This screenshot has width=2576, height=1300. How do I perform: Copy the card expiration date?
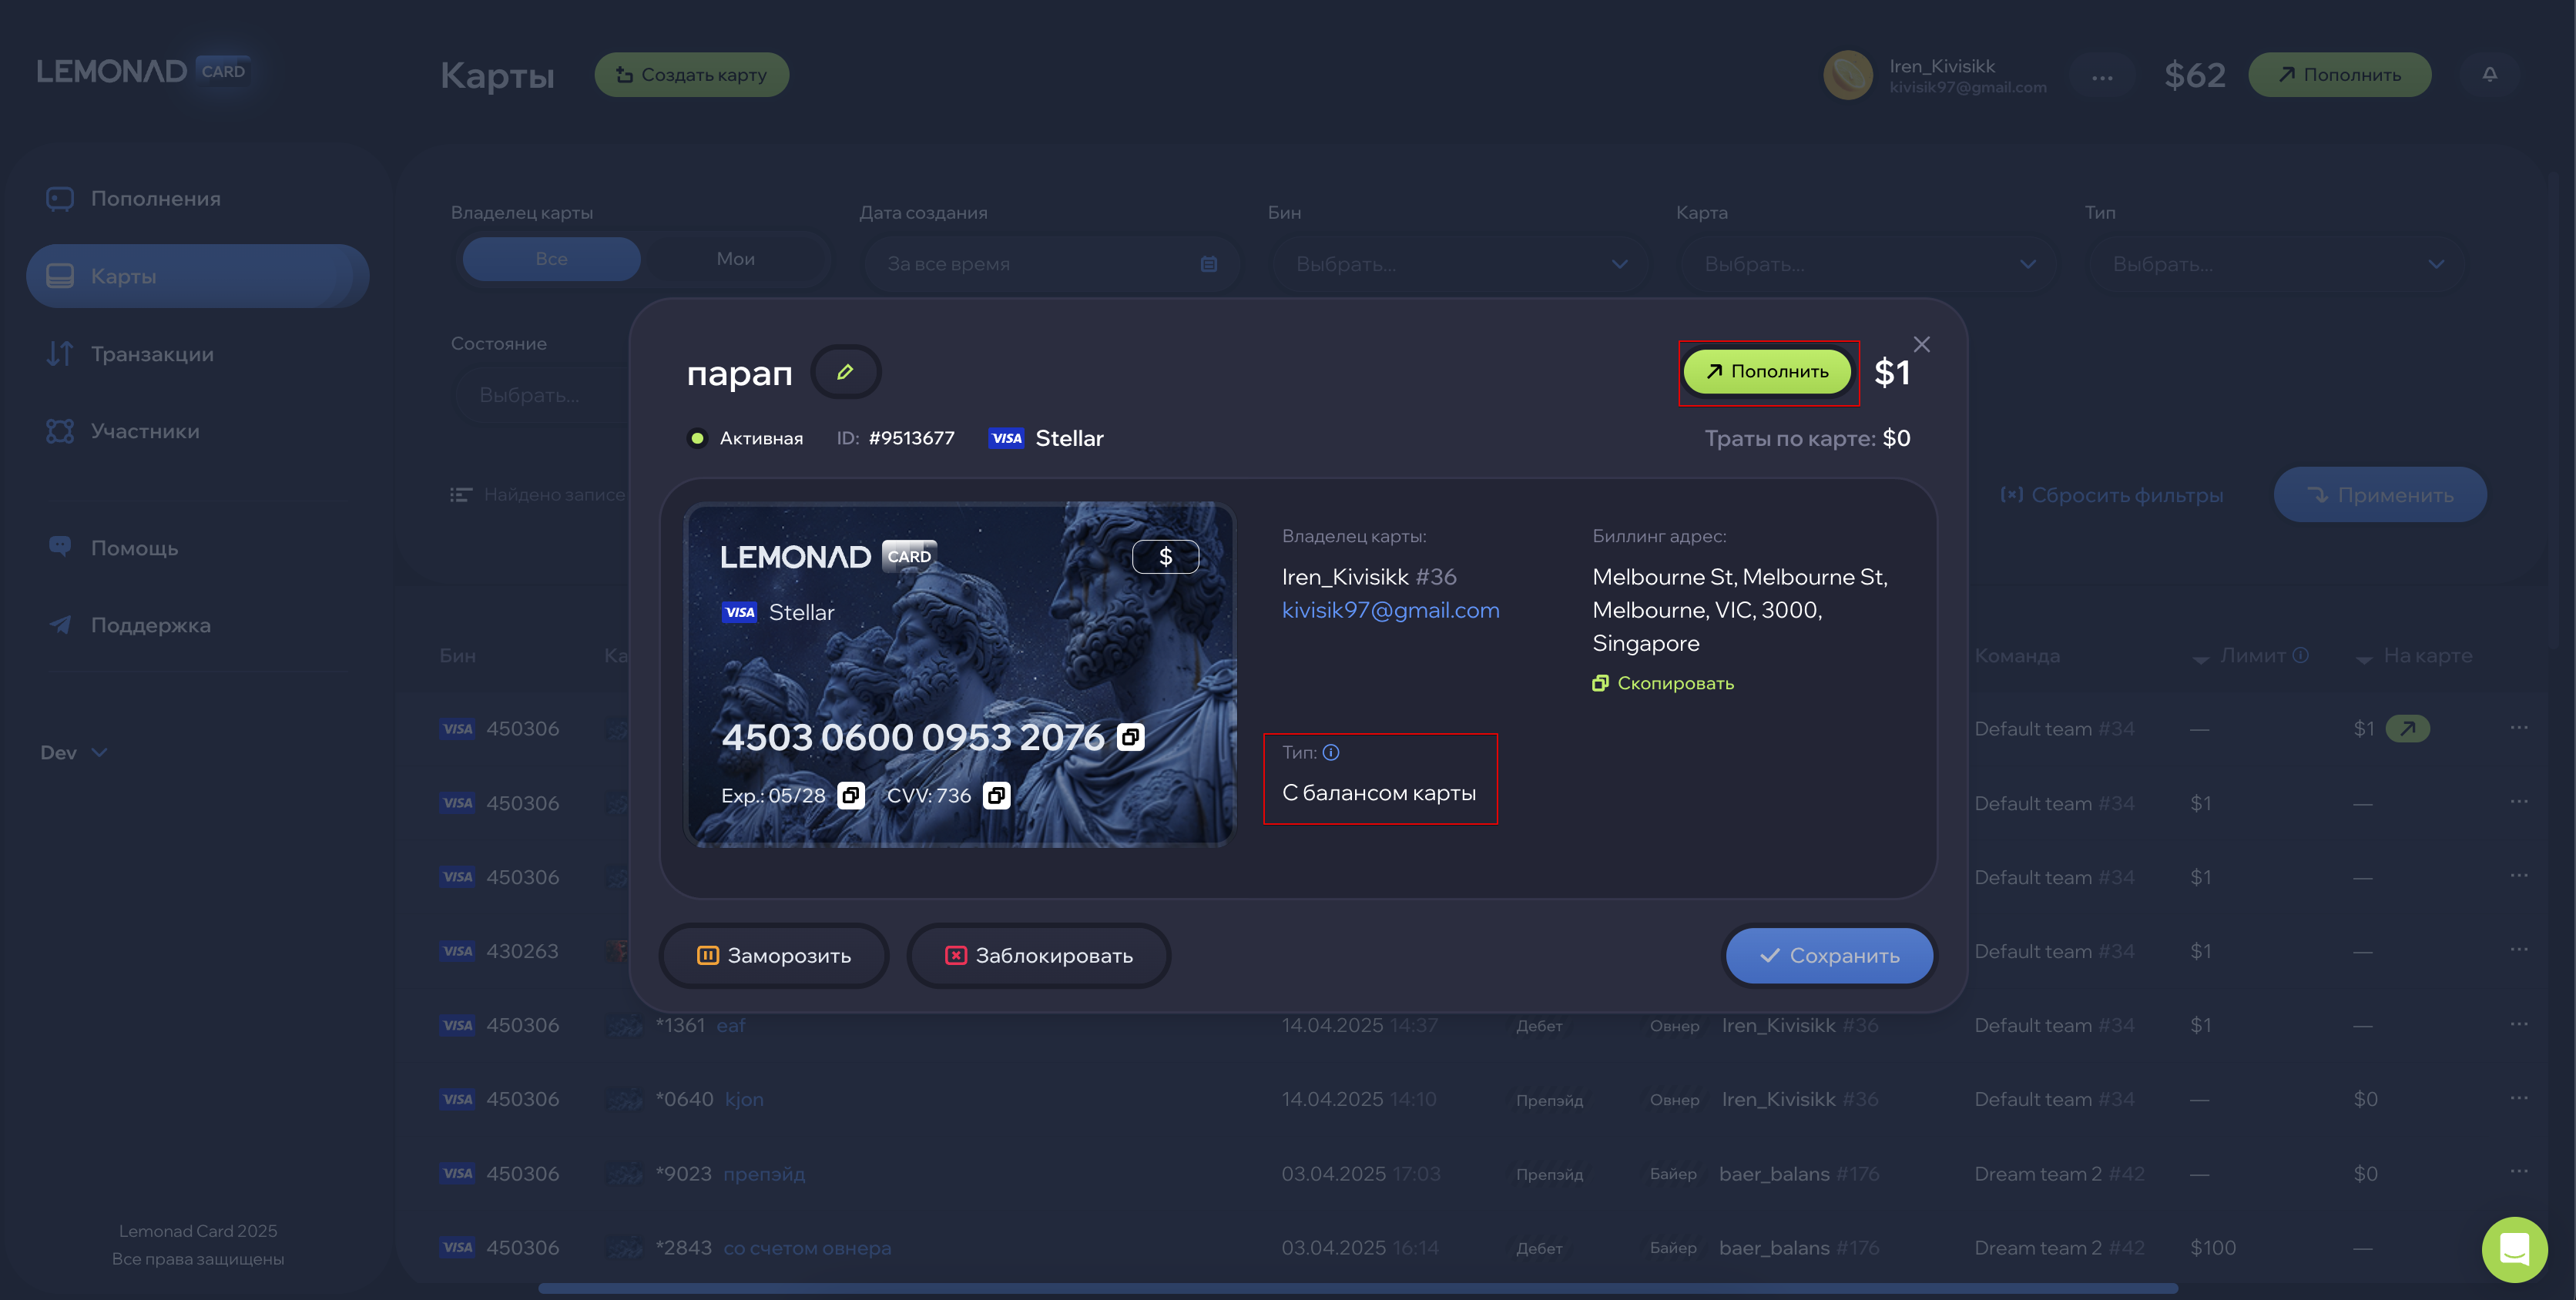click(850, 795)
